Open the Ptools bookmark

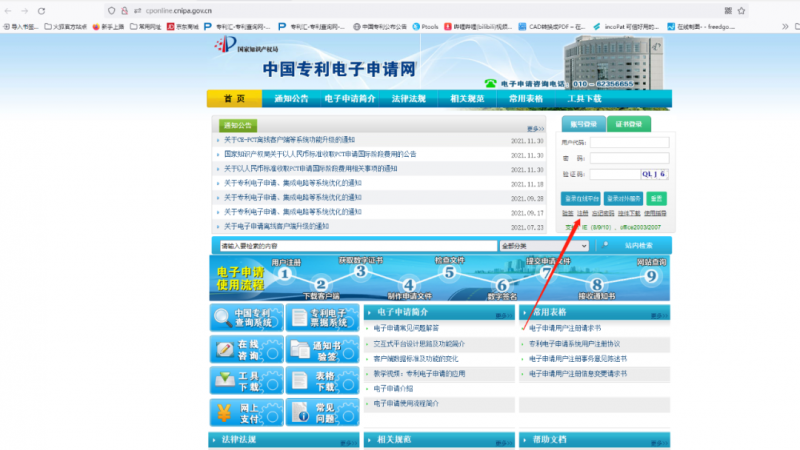click(x=425, y=27)
